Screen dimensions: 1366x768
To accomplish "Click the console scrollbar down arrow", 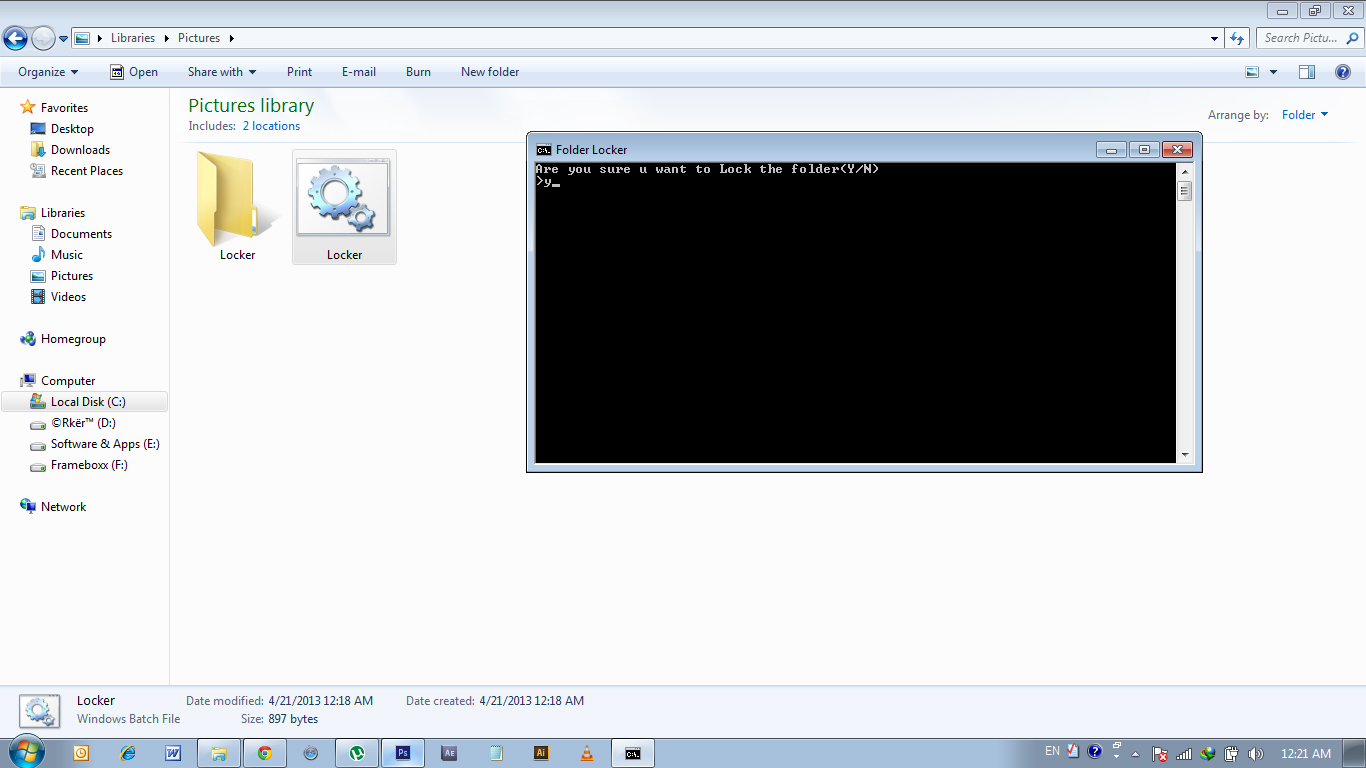I will pyautogui.click(x=1185, y=455).
